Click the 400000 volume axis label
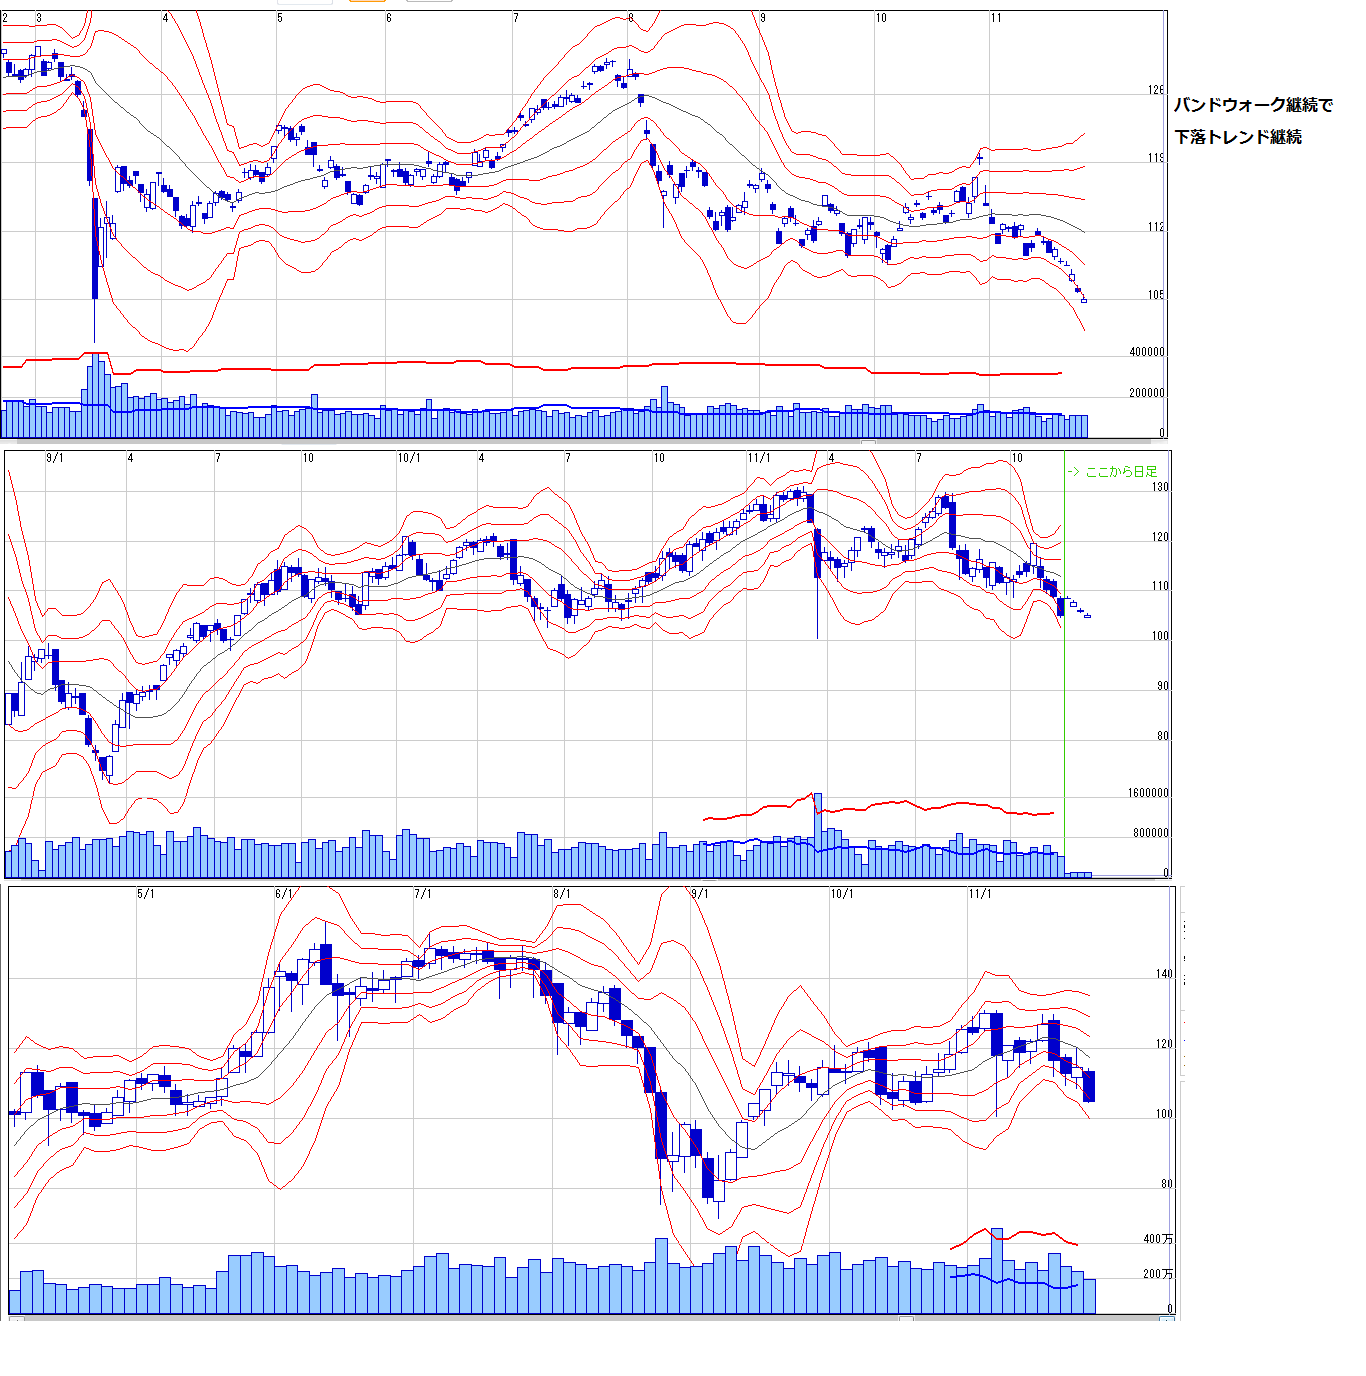 click(x=1146, y=352)
